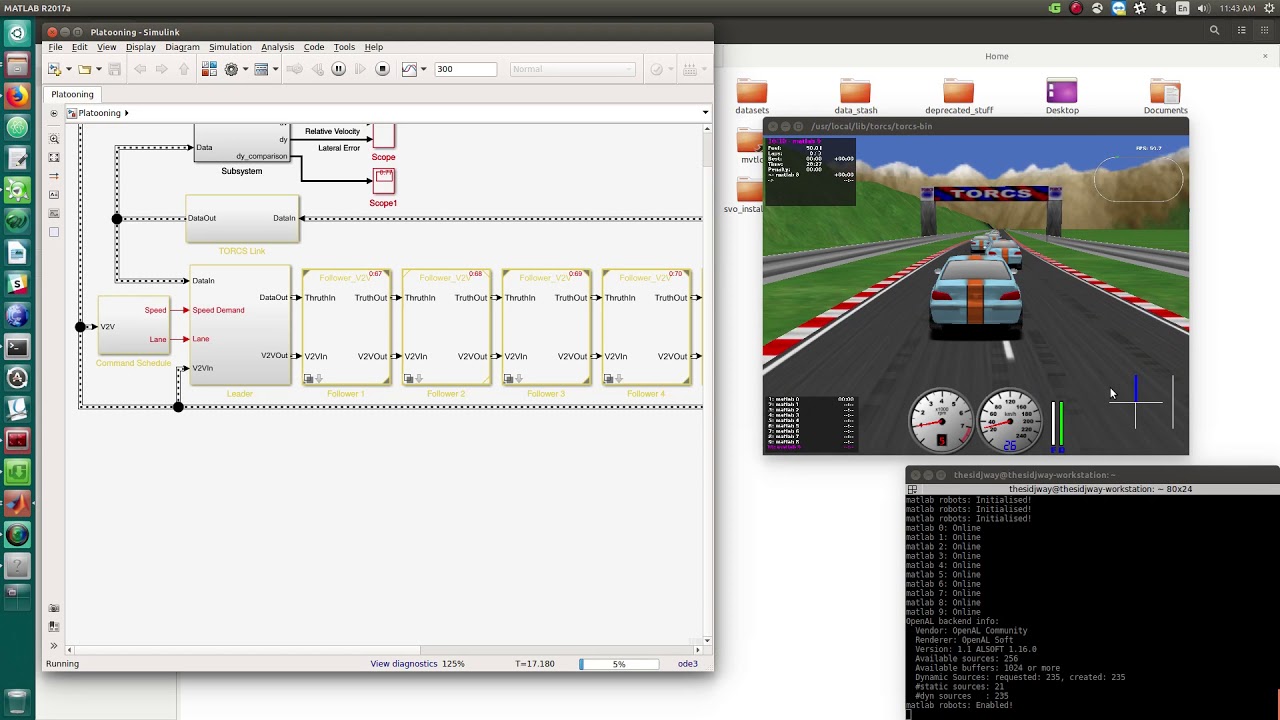This screenshot has height=720, width=1280.
Task: Open the Documents folder in Files
Action: tap(1166, 96)
